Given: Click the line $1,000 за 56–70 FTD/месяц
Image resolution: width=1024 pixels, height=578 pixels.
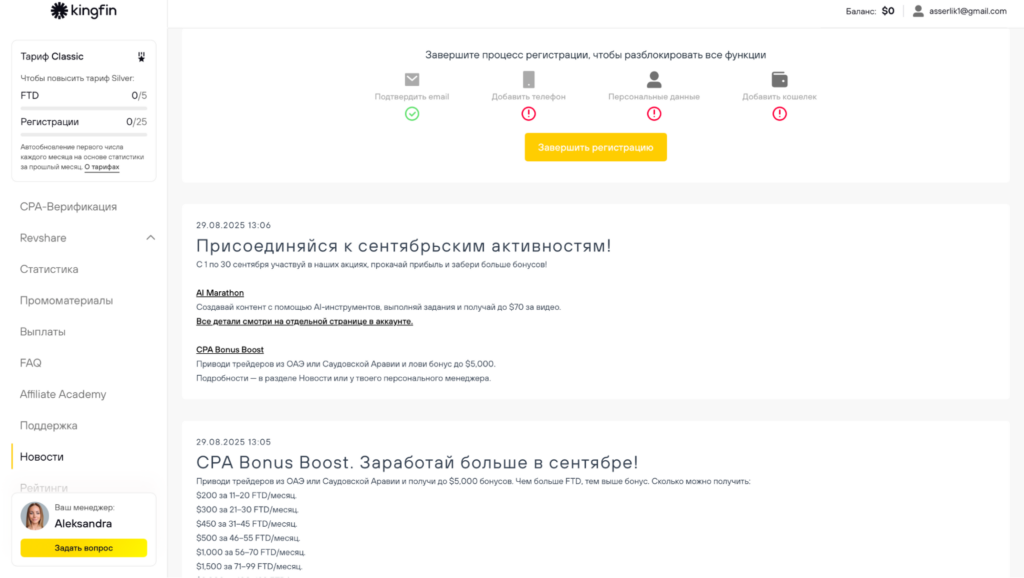Looking at the screenshot, I should coord(251,553).
